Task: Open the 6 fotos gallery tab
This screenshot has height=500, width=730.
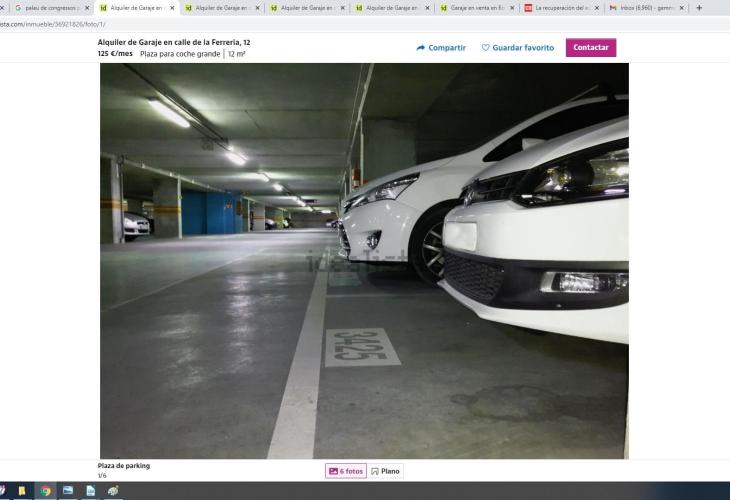Action: [345, 471]
